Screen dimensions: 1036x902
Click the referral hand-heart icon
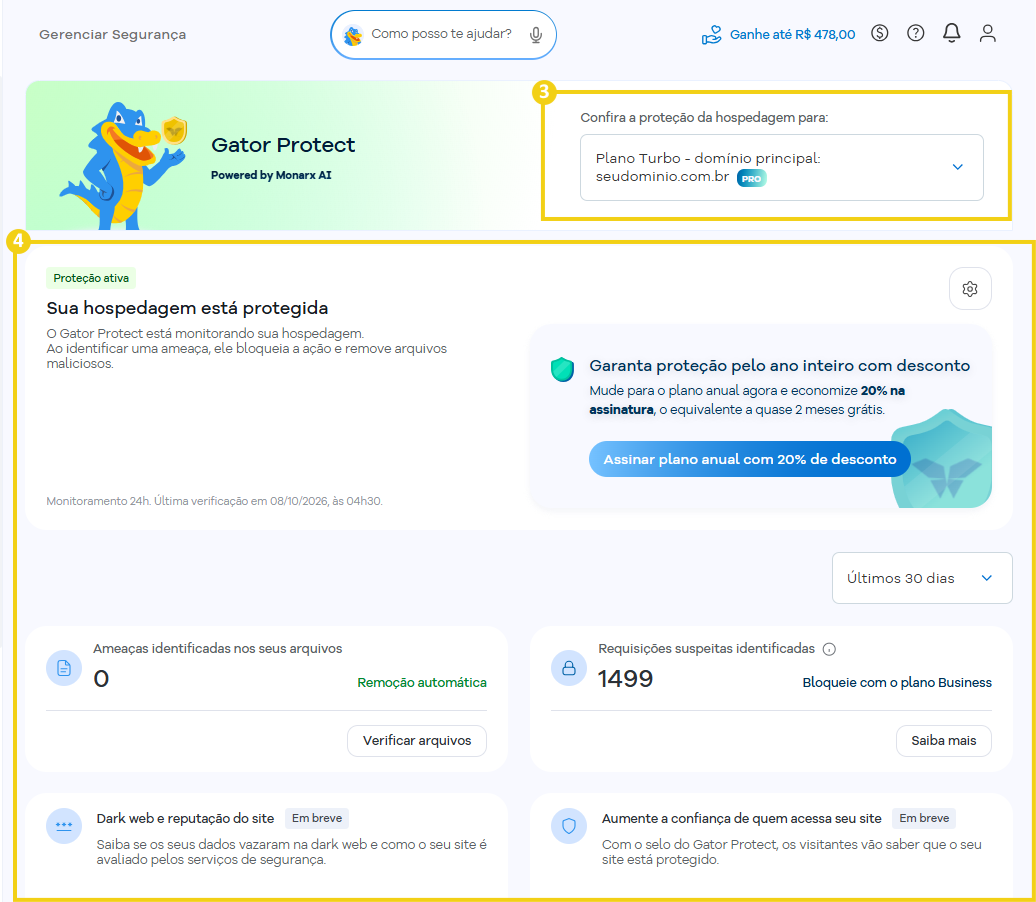tap(712, 34)
